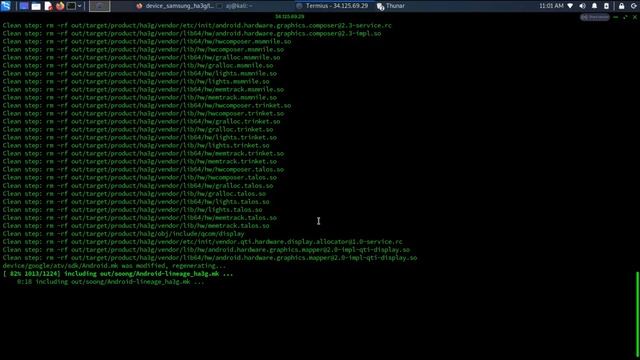This screenshot has width=640, height=360.
Task: Click the 34.125.69.29 host title
Action: [x=289, y=17]
